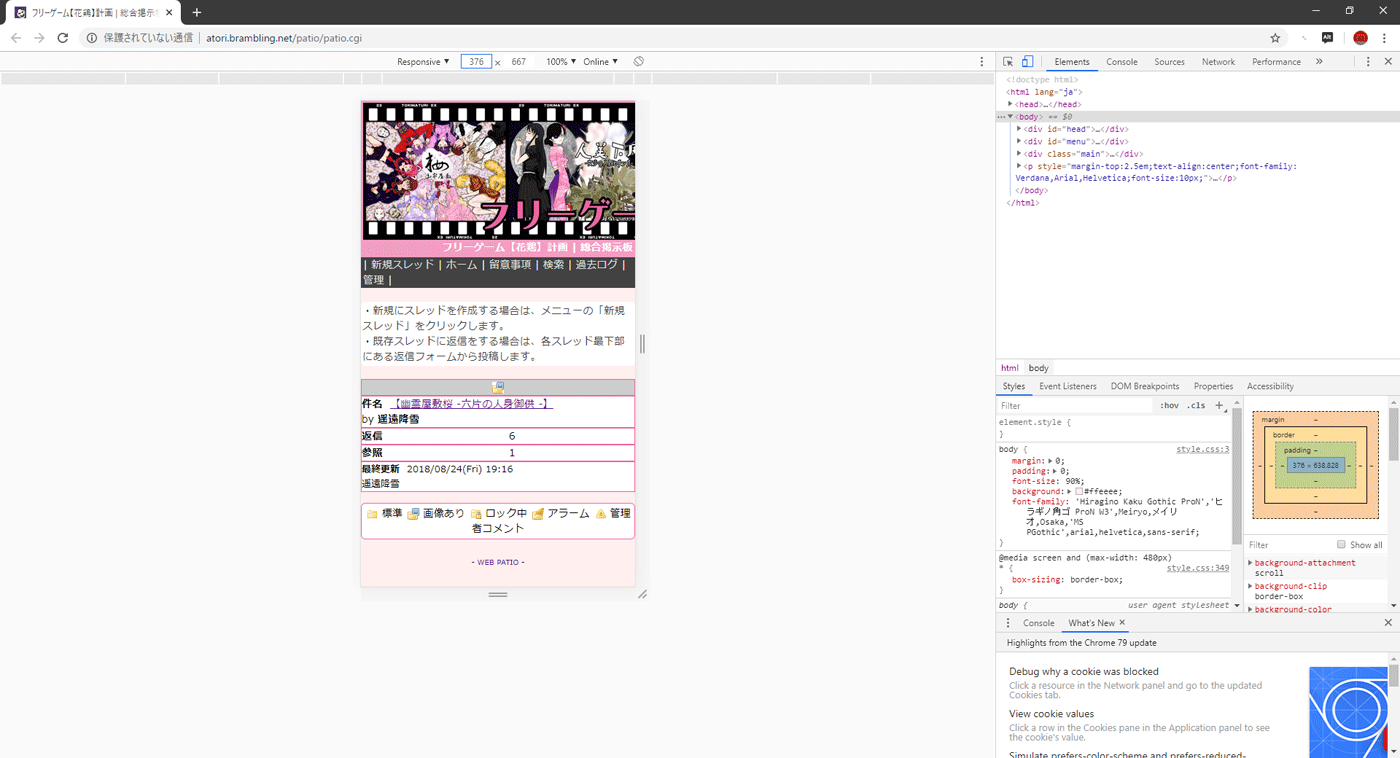The height and width of the screenshot is (758, 1400).
Task: Open the Responsive device dropdown
Action: tap(423, 62)
